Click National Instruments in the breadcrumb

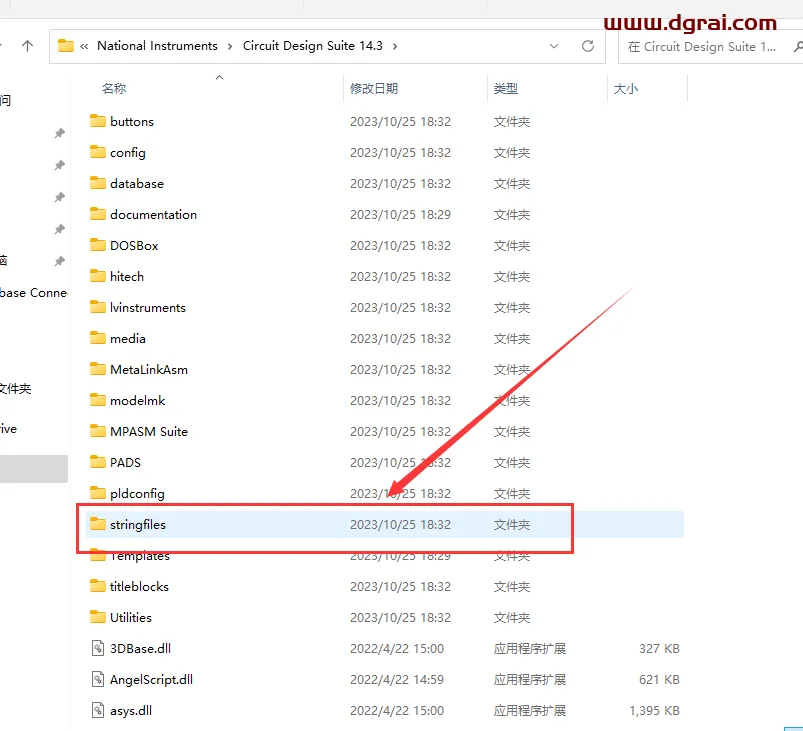pos(157,46)
